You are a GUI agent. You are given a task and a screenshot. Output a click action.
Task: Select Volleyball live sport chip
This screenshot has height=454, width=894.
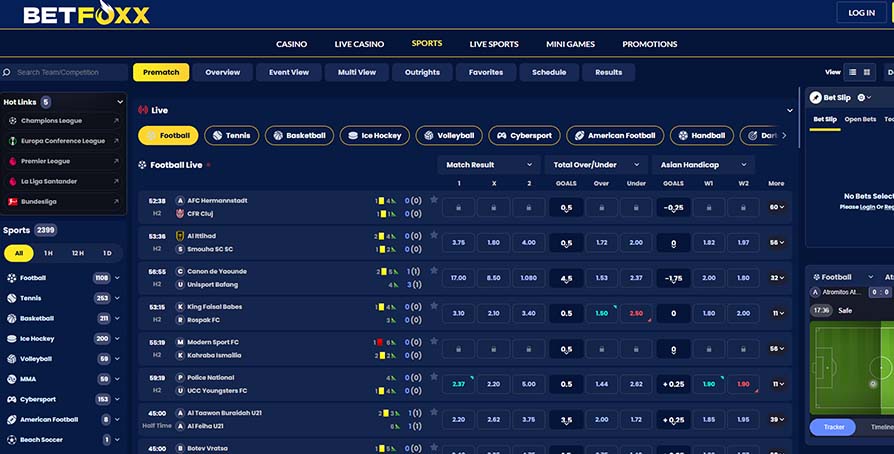click(449, 136)
